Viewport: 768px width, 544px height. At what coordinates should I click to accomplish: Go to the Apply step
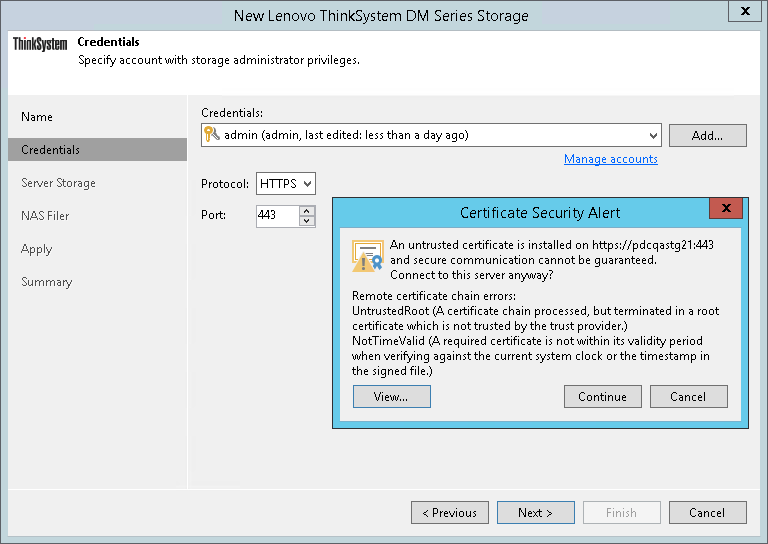[x=36, y=249]
